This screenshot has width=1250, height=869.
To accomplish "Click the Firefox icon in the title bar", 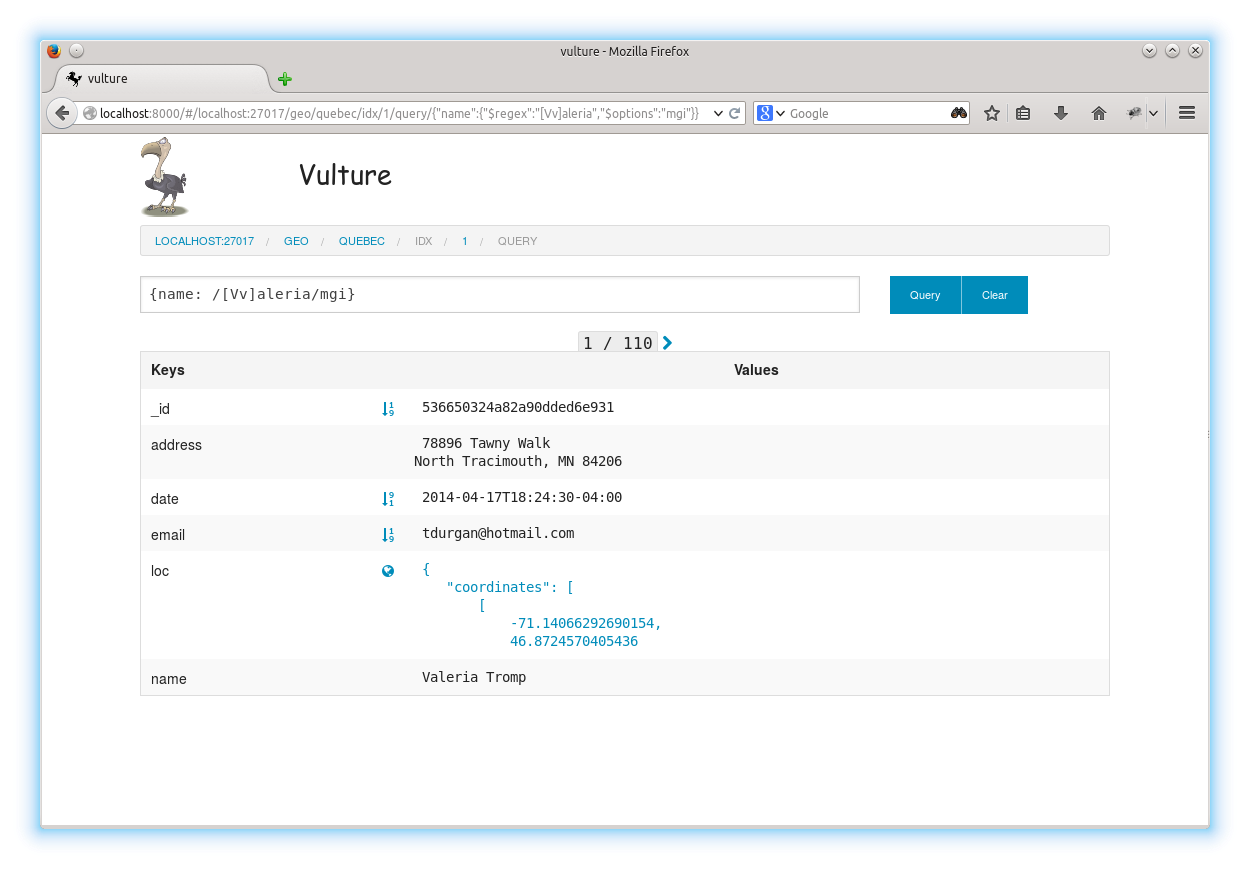I will tap(54, 51).
